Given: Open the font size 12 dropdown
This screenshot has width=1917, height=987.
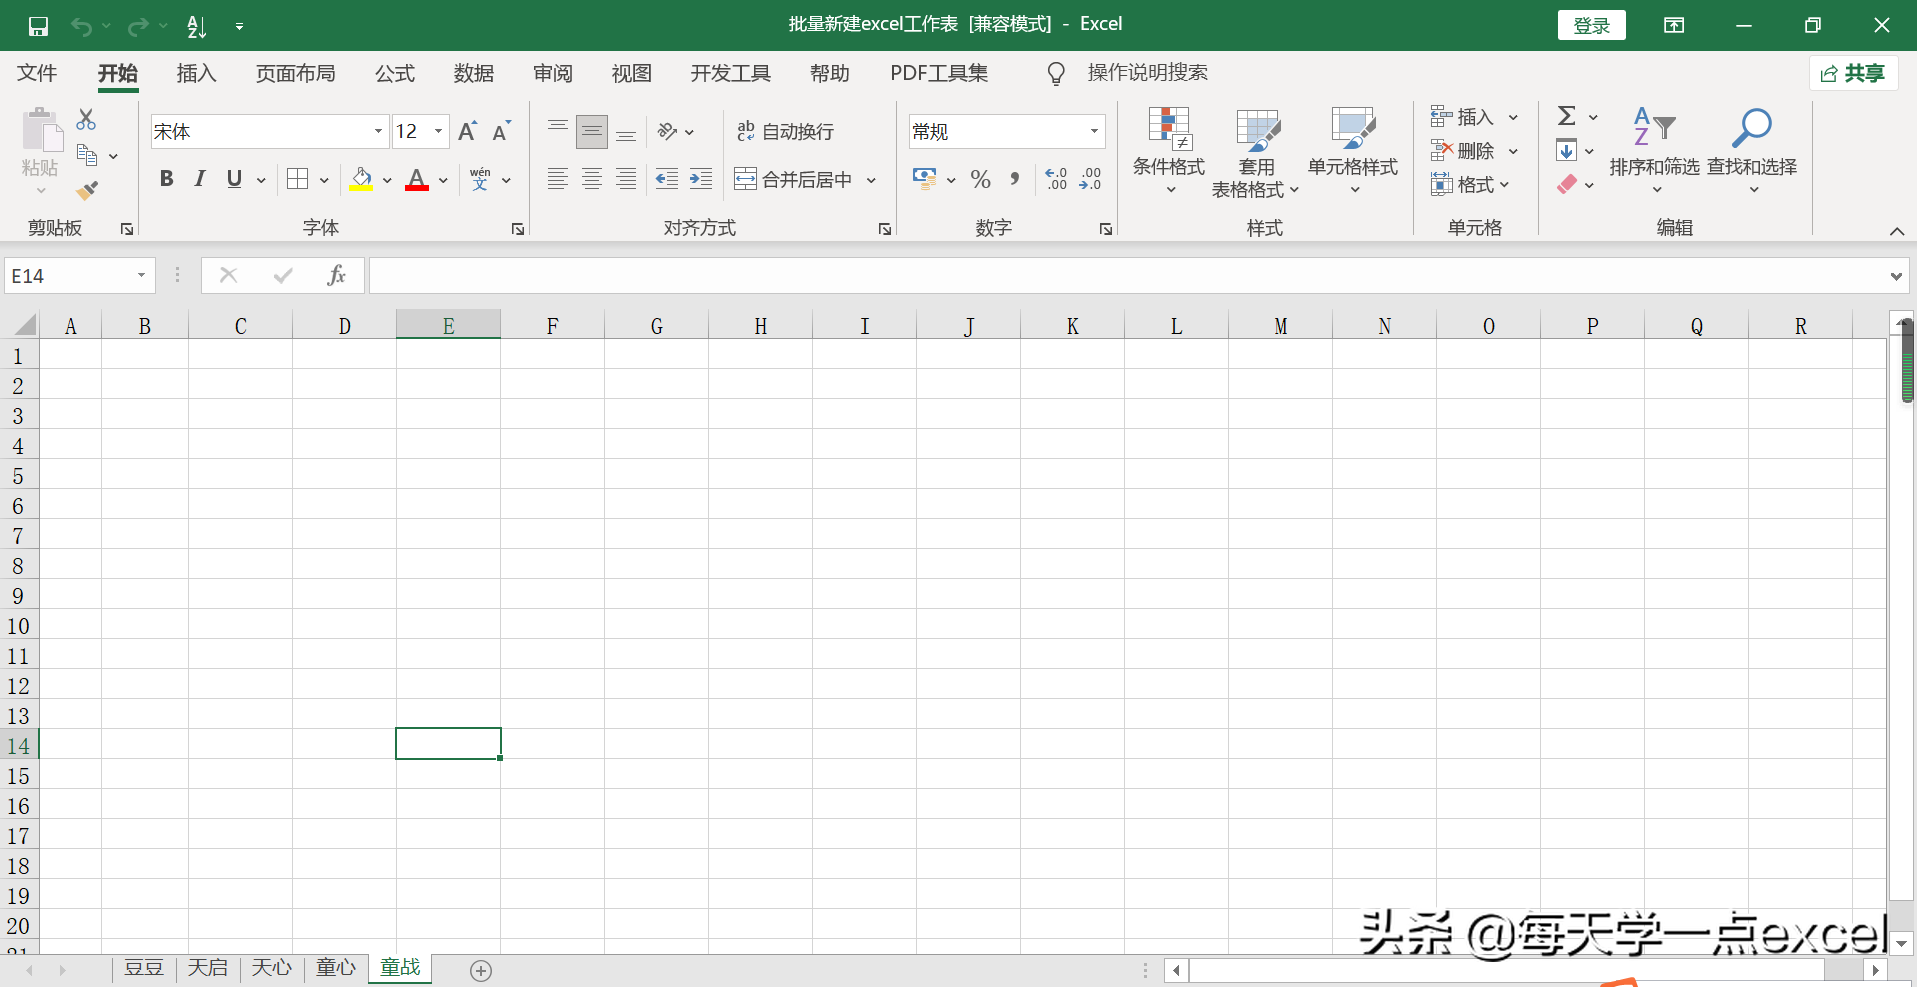Looking at the screenshot, I should click(x=438, y=131).
